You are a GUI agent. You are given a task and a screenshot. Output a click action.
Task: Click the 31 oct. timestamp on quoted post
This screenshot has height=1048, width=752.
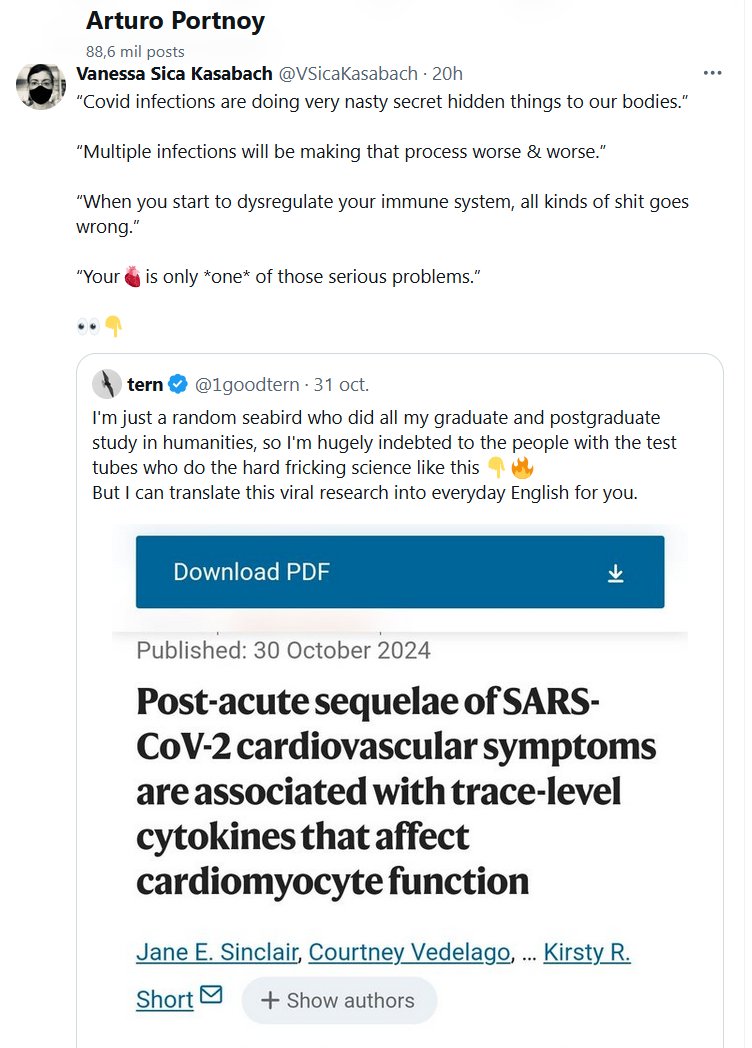coord(341,384)
